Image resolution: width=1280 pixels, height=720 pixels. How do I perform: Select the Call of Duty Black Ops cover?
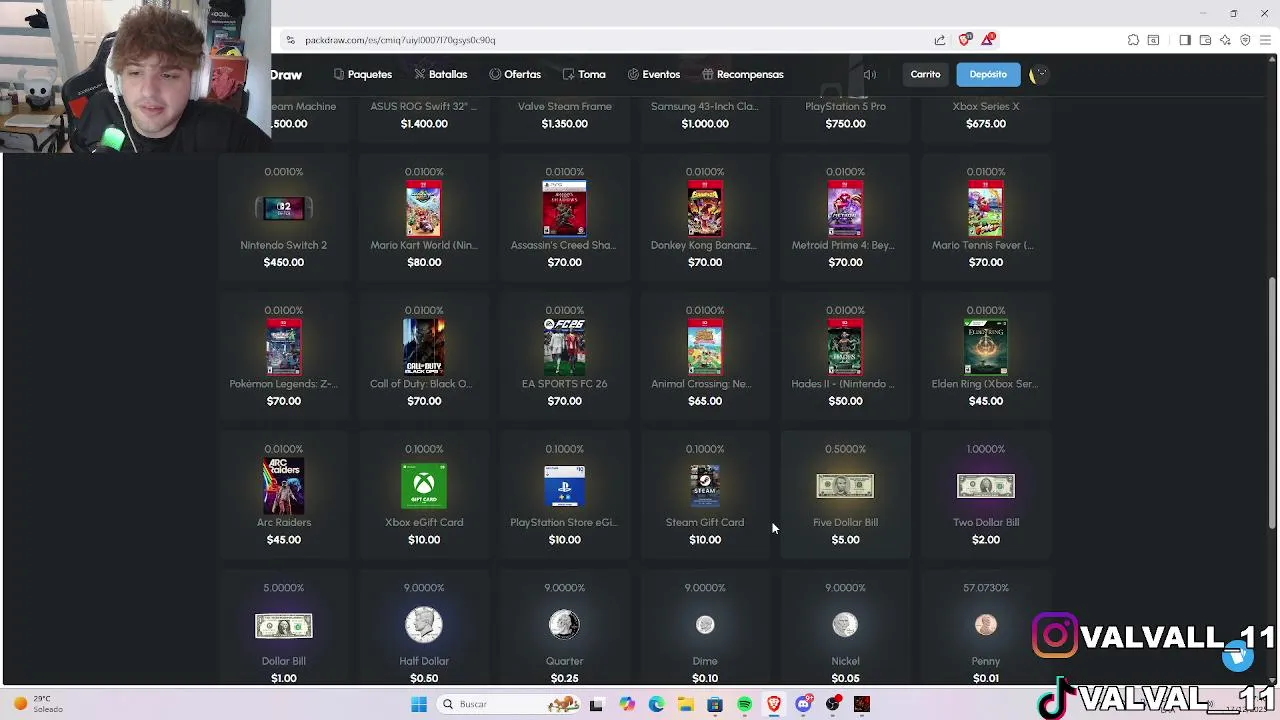[x=424, y=347]
